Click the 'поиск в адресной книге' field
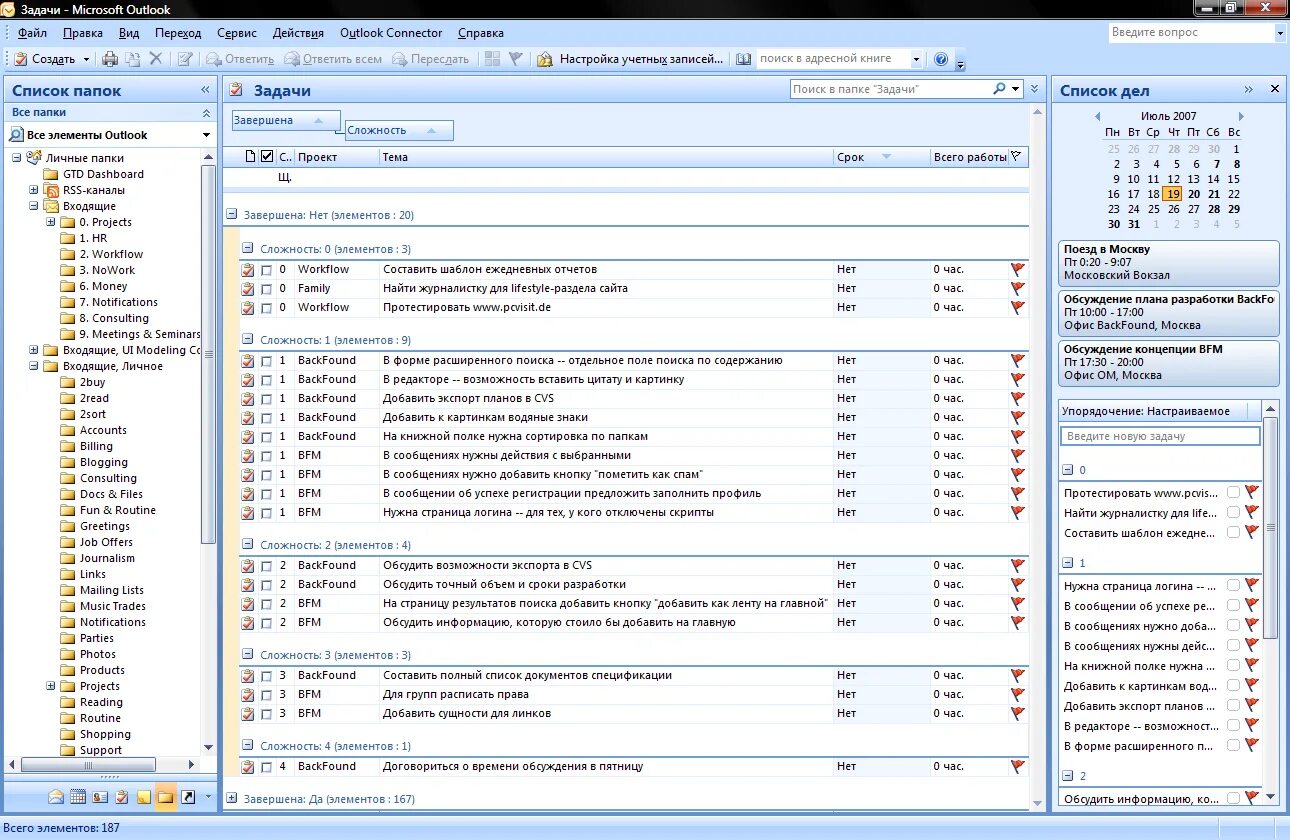 [832, 59]
